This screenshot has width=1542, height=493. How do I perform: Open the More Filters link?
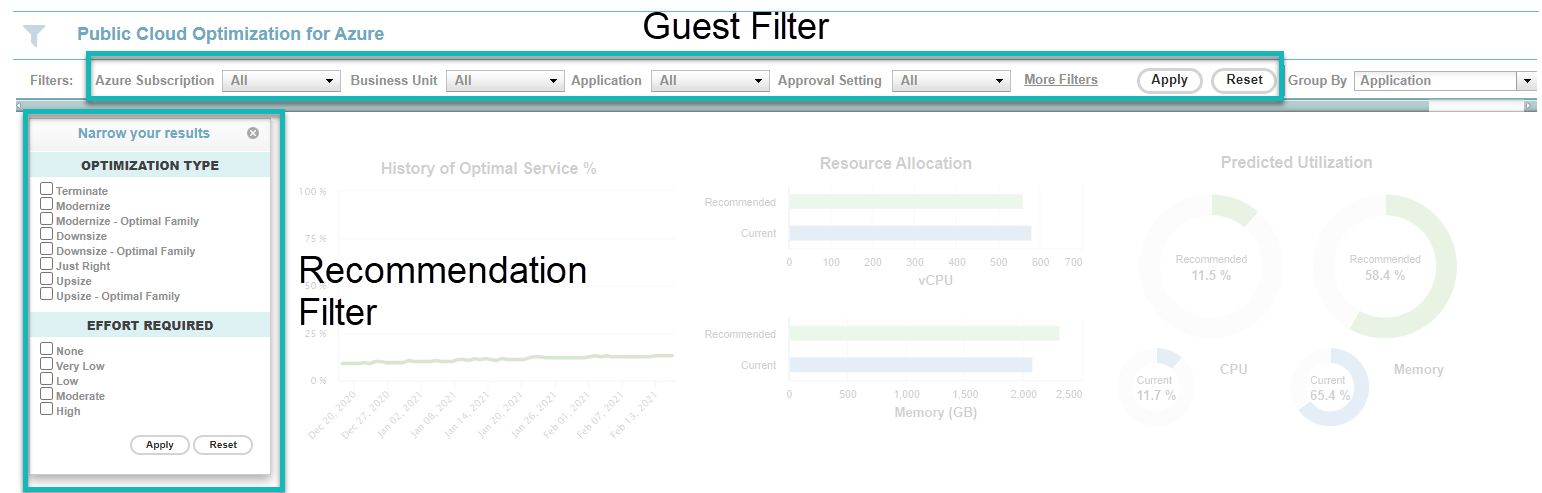pyautogui.click(x=1060, y=80)
